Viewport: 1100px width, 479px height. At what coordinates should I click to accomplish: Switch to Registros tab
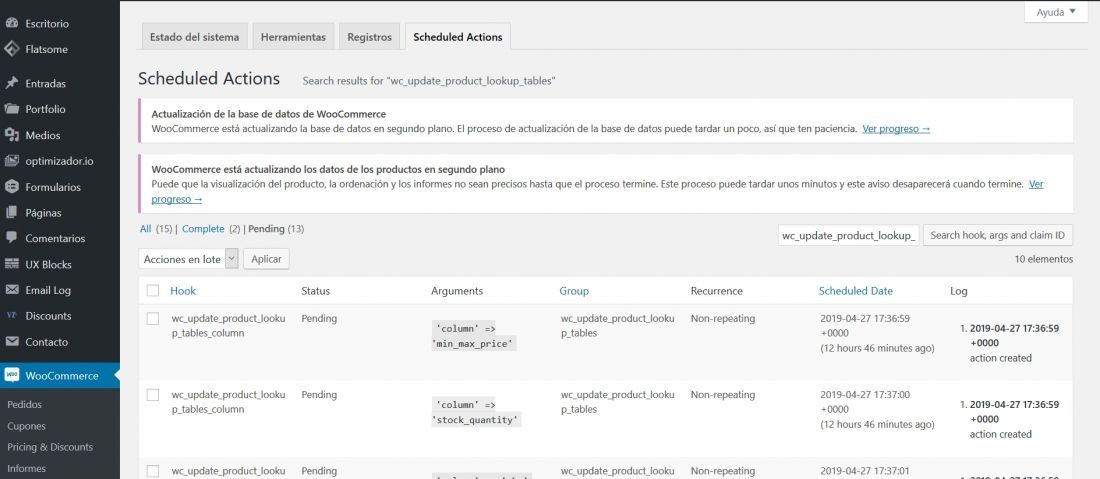[370, 37]
